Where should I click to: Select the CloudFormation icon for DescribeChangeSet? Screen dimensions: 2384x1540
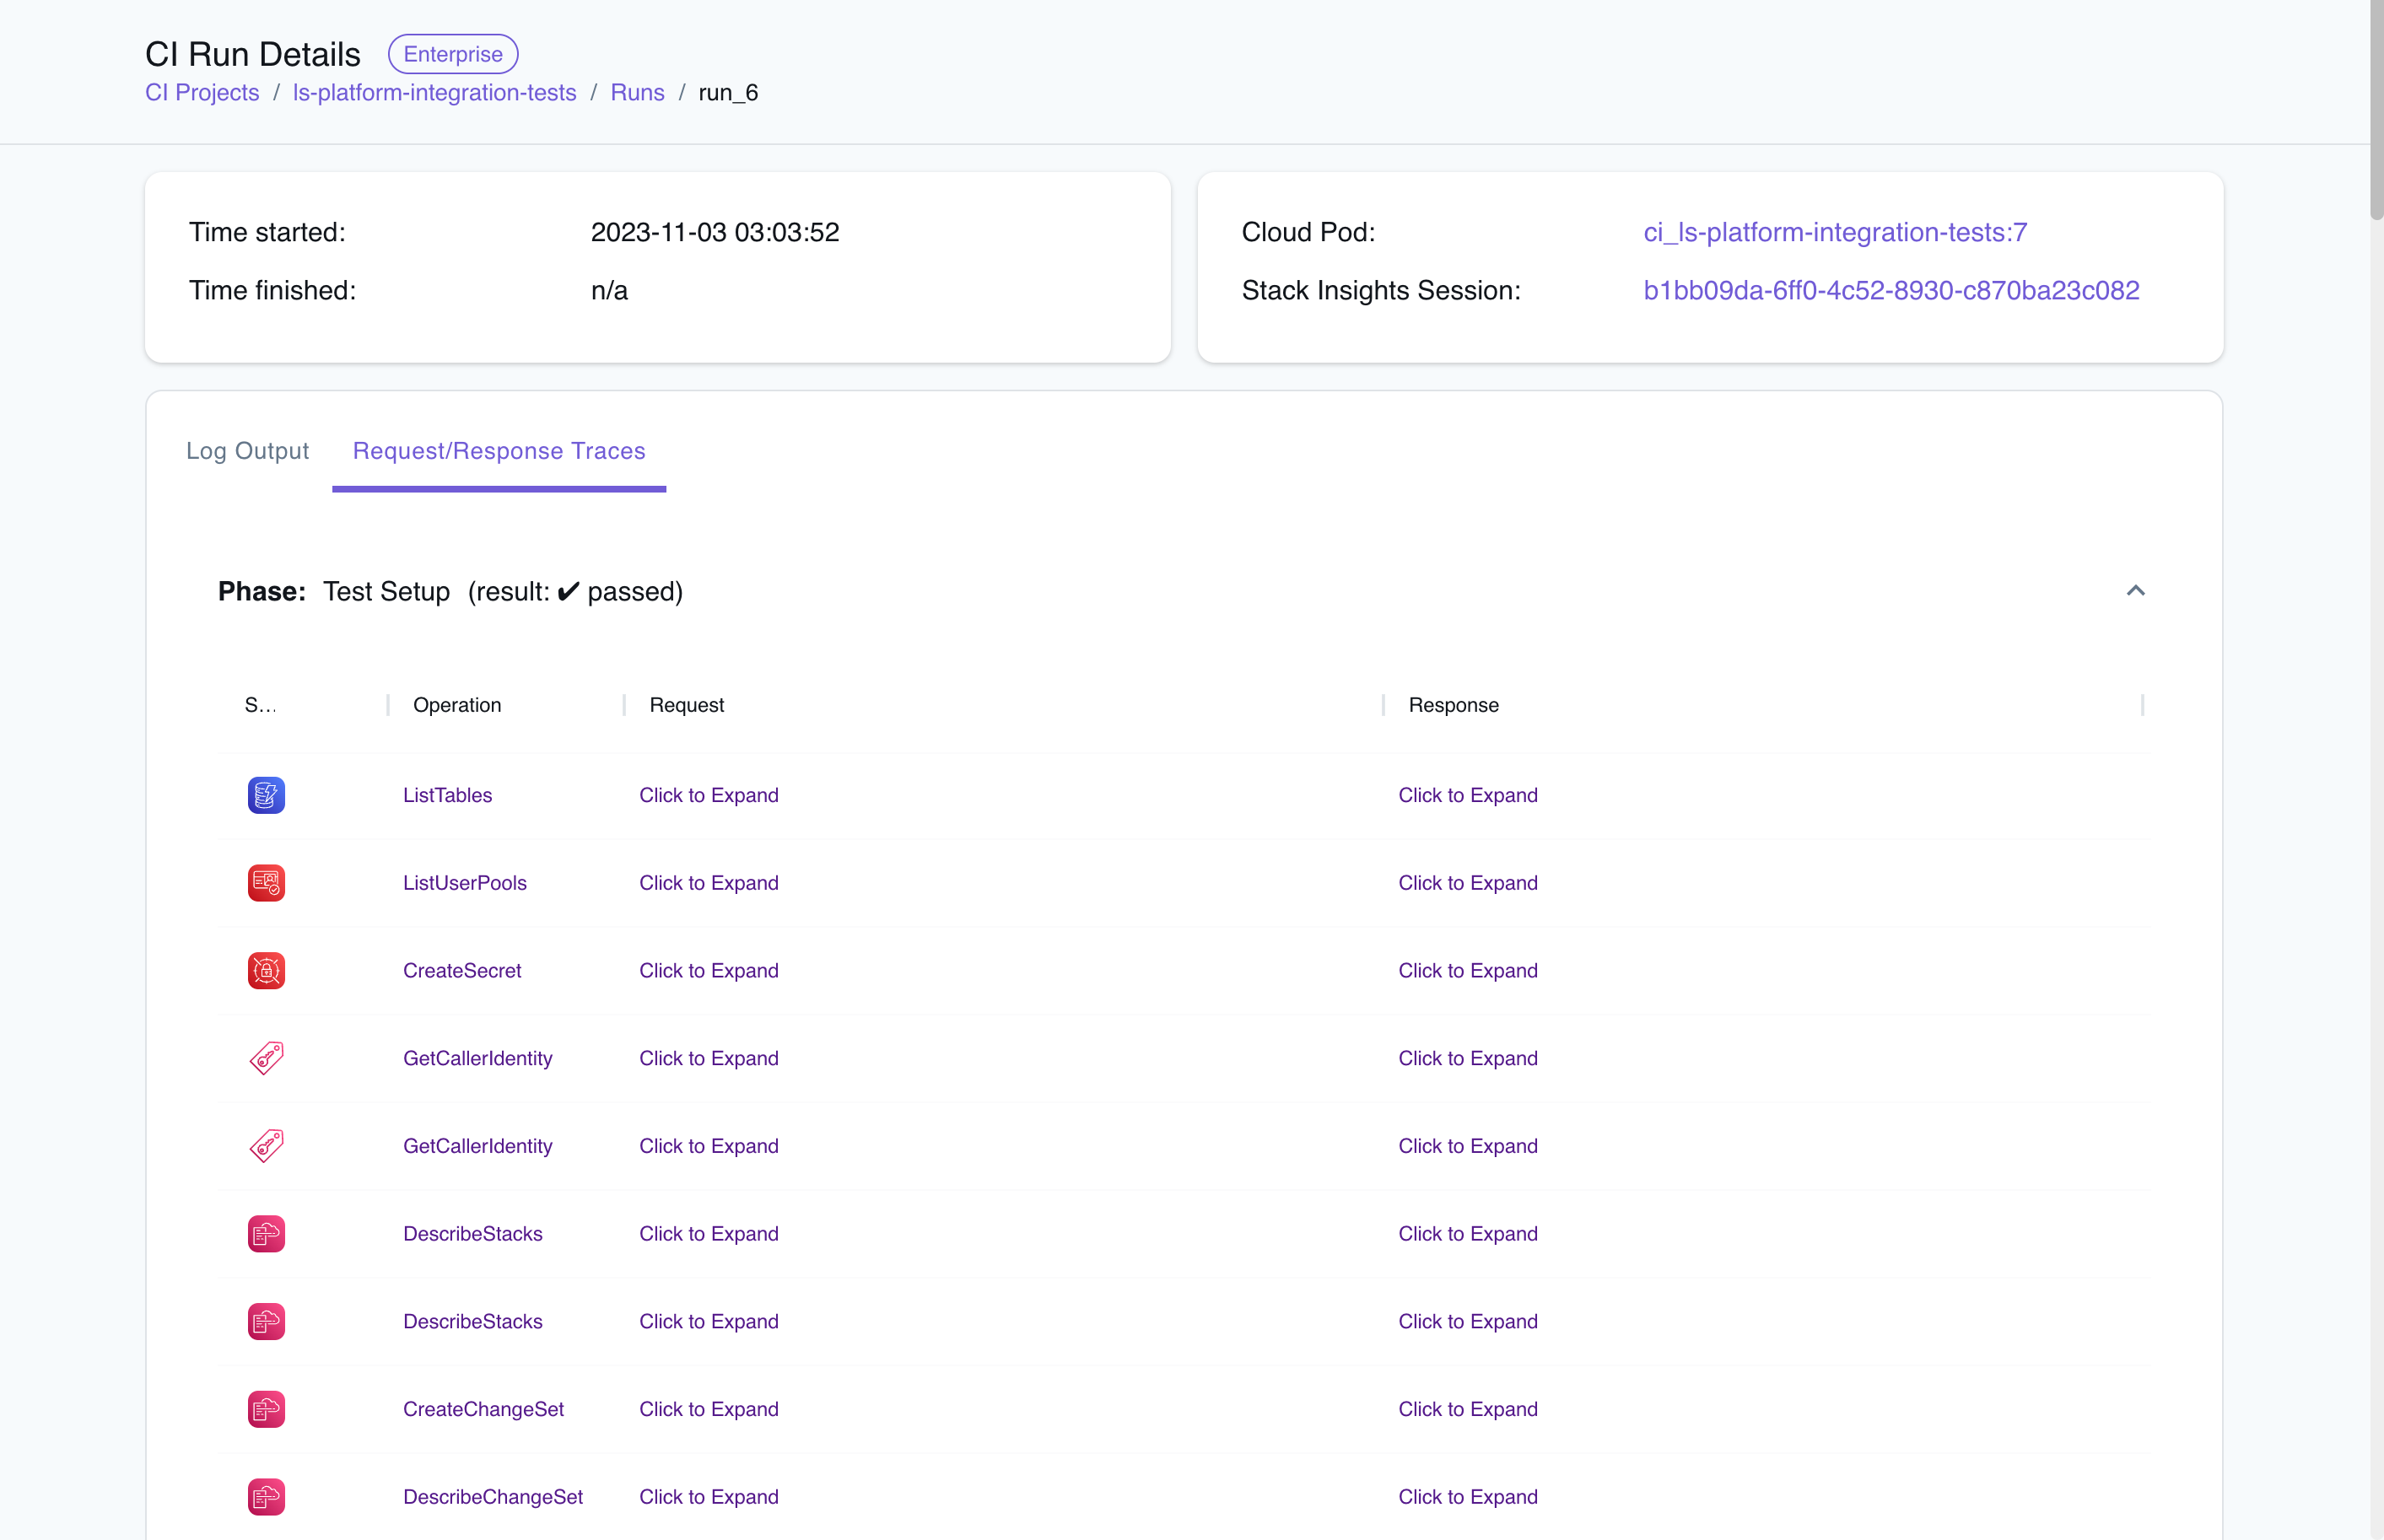coord(265,1496)
